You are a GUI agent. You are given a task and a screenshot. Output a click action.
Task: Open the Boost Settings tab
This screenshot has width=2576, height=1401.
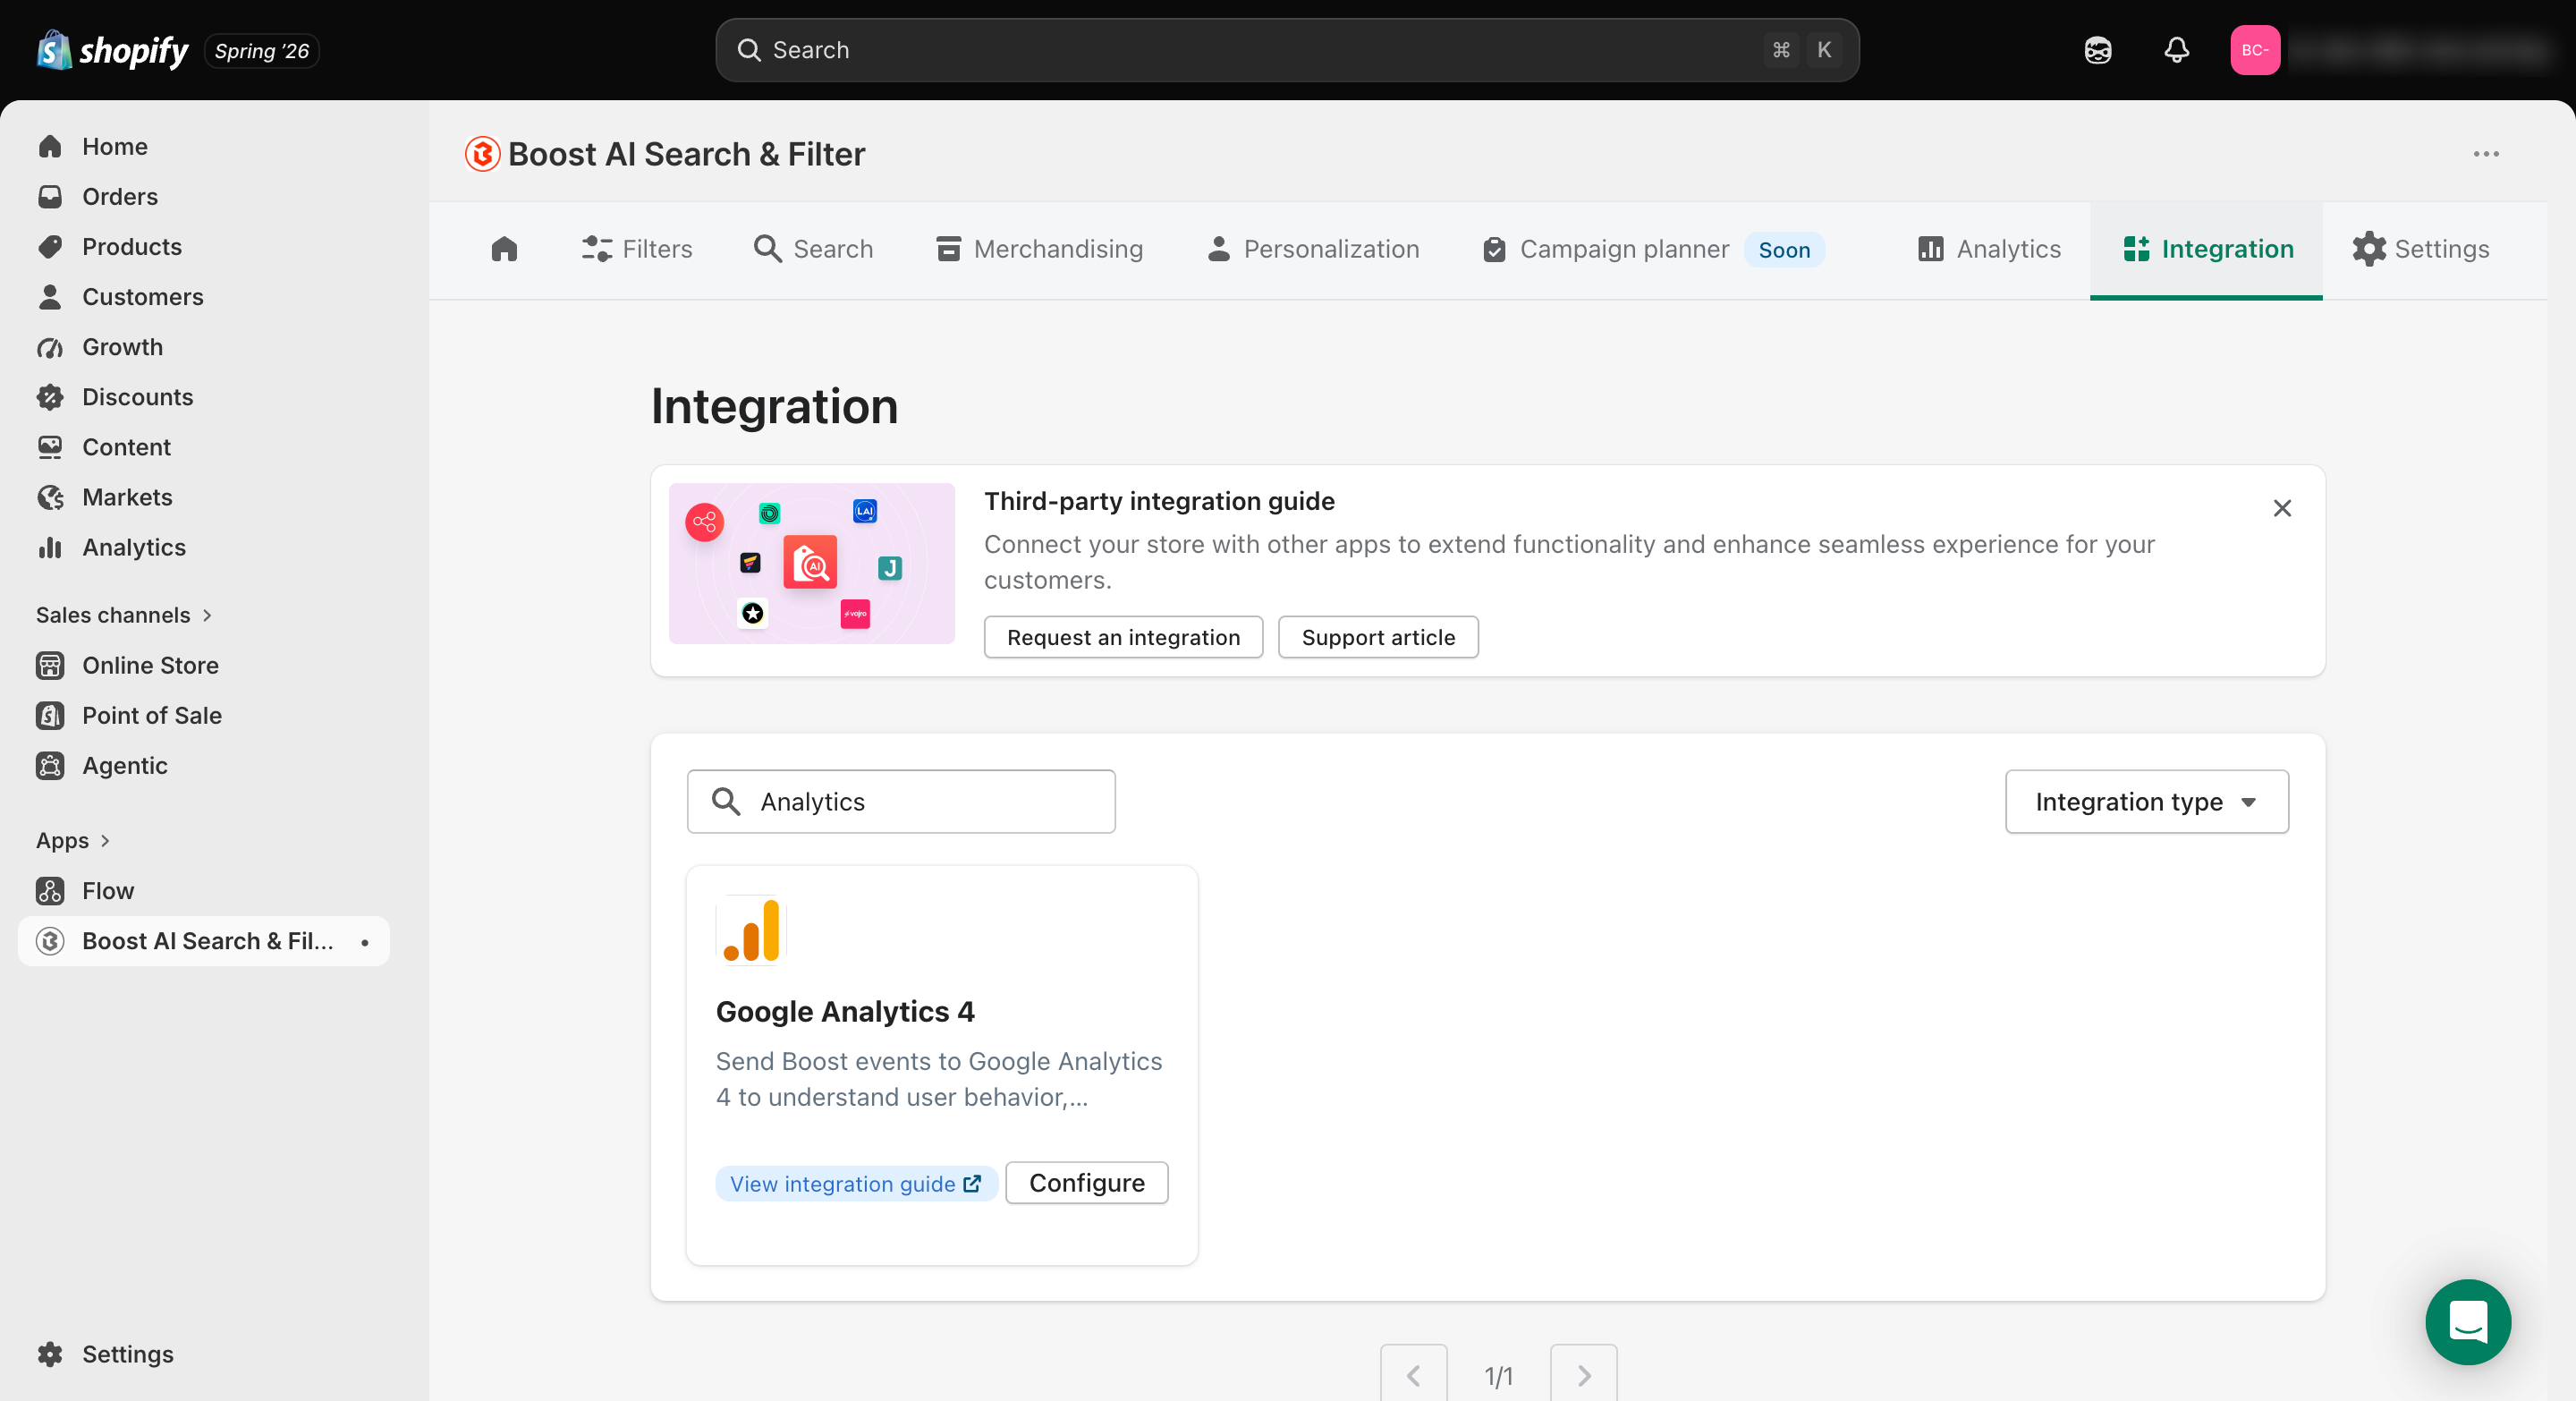click(x=2420, y=249)
